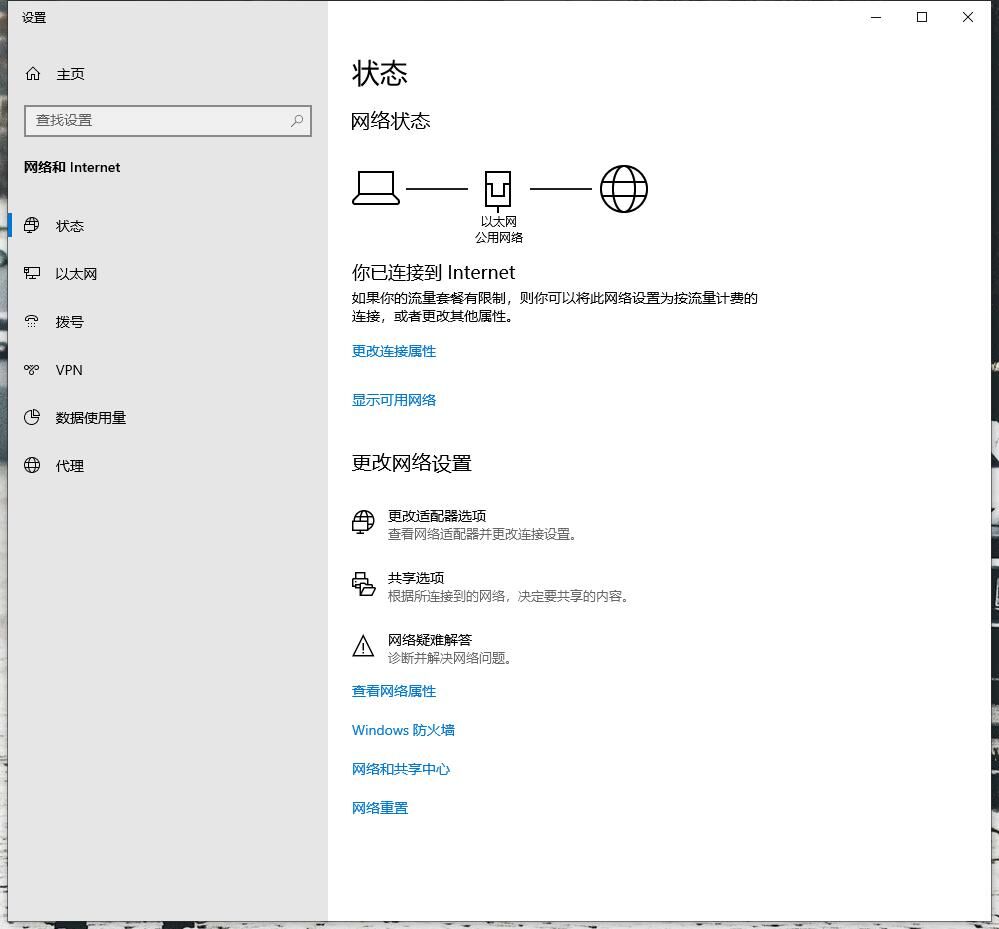This screenshot has width=999, height=929.
Task: Click the magnifier icon in search box
Action: point(297,120)
